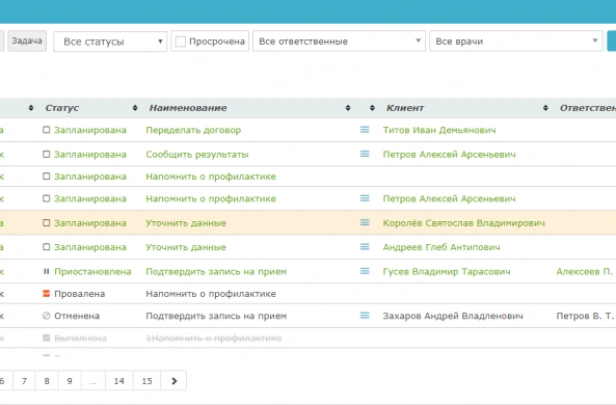Enable the Просрочена checkbox filter
The width and height of the screenshot is (616, 405).
180,42
